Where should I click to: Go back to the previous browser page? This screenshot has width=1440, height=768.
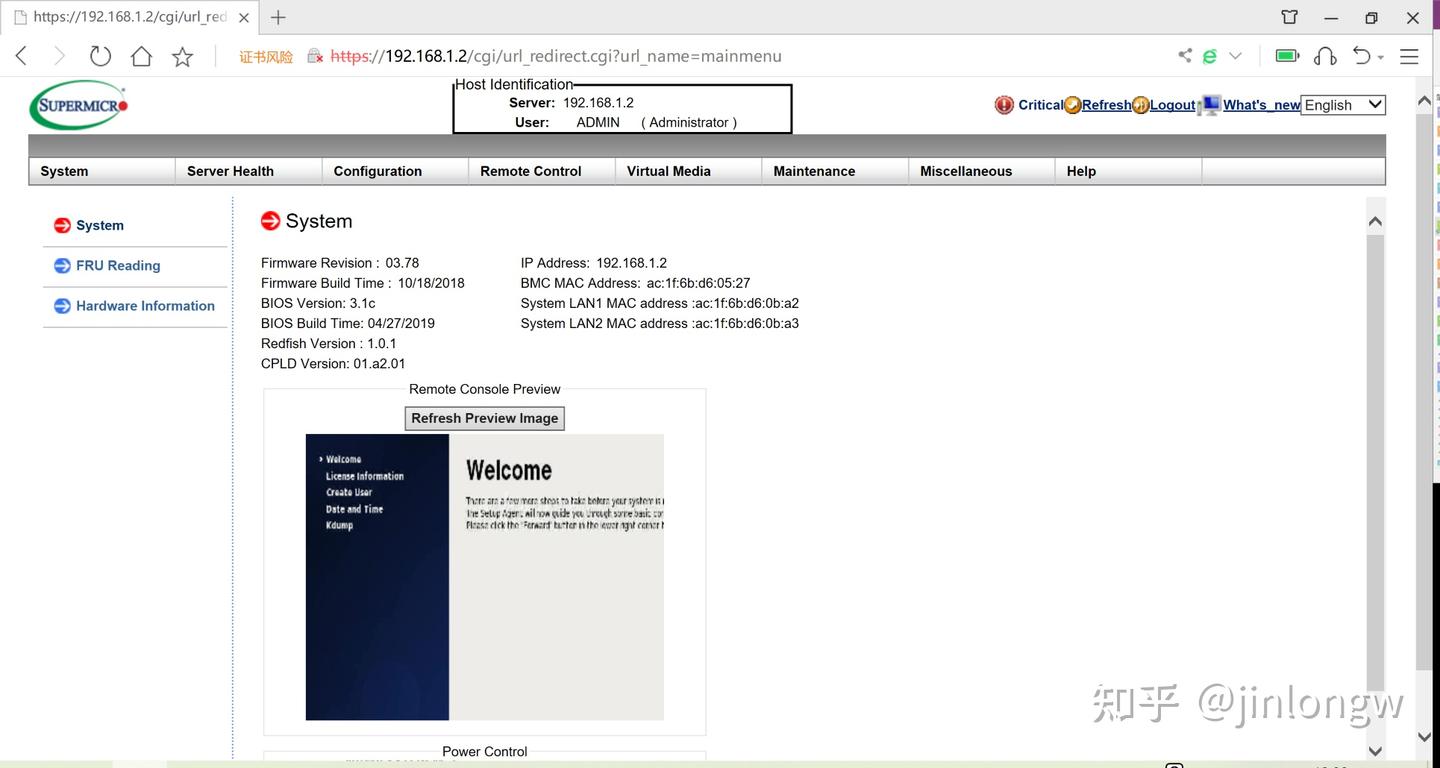point(21,56)
